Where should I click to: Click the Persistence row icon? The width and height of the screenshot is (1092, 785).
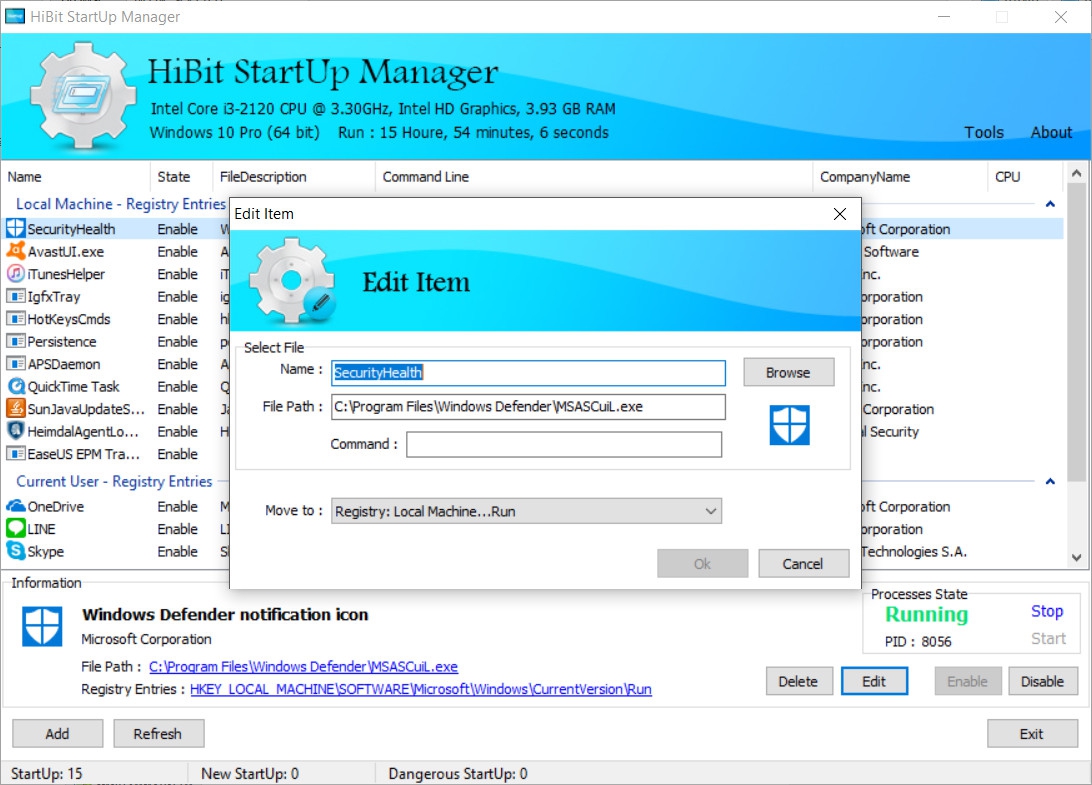15,341
